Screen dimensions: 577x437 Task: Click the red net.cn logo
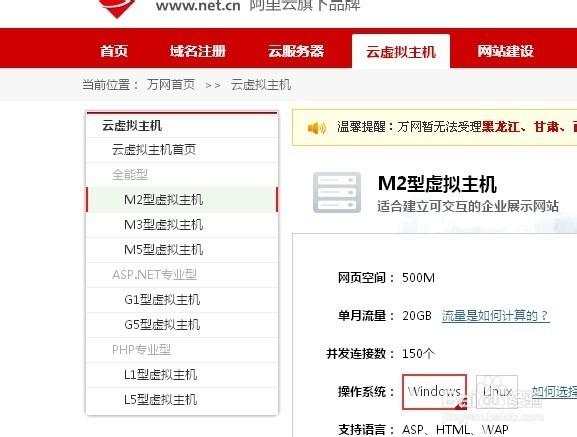point(117,8)
